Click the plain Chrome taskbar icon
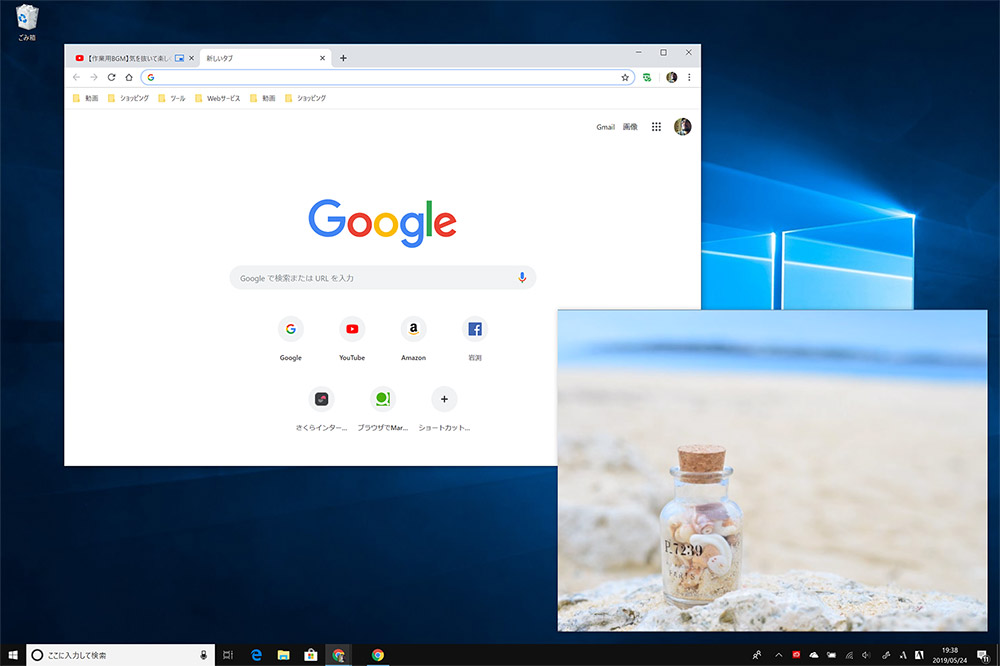The width and height of the screenshot is (1000, 666). coord(378,655)
